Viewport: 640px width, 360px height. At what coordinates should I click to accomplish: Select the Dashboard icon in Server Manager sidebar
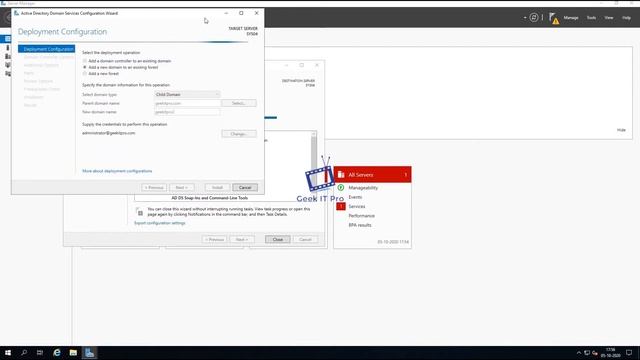(7, 39)
